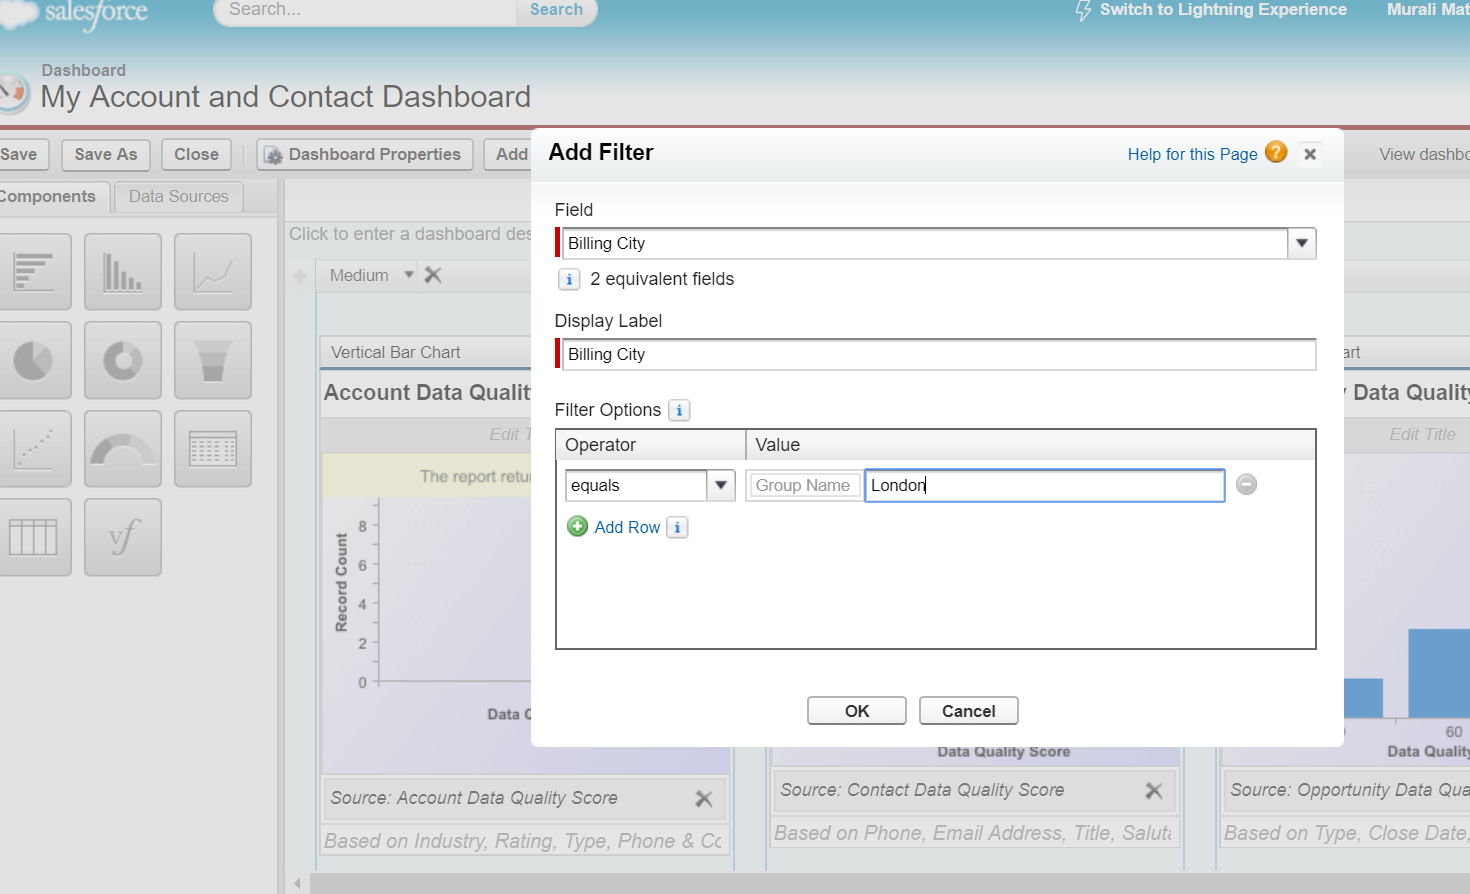Open the Medium column width dropdown
The image size is (1470, 894).
coord(409,275)
